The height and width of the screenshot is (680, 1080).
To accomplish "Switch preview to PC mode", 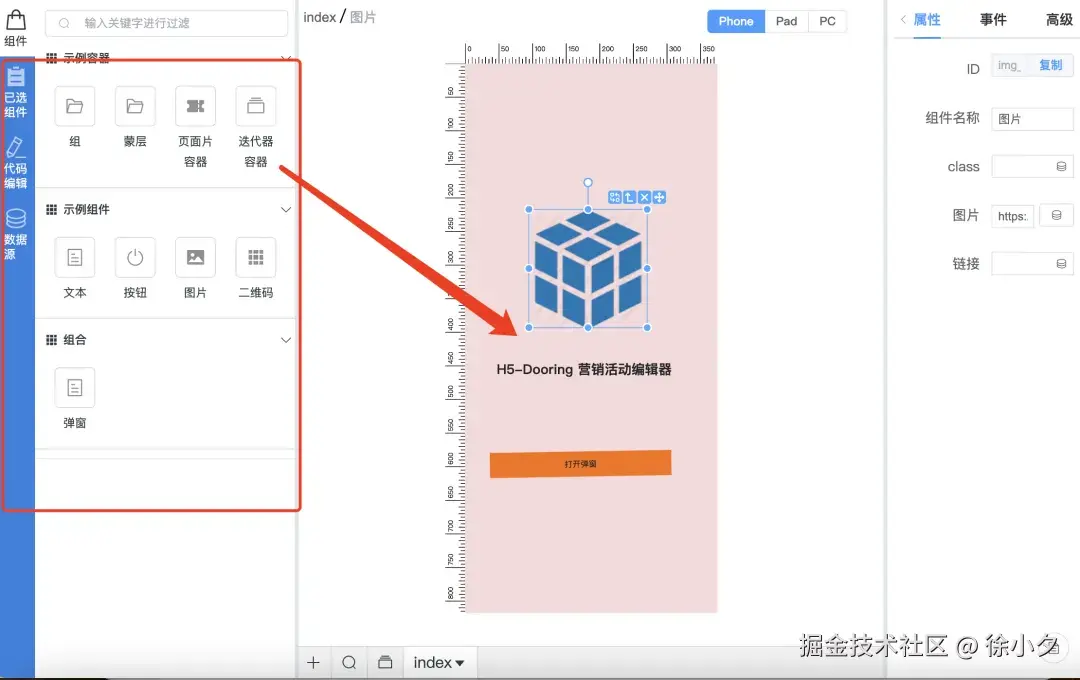I will [827, 21].
